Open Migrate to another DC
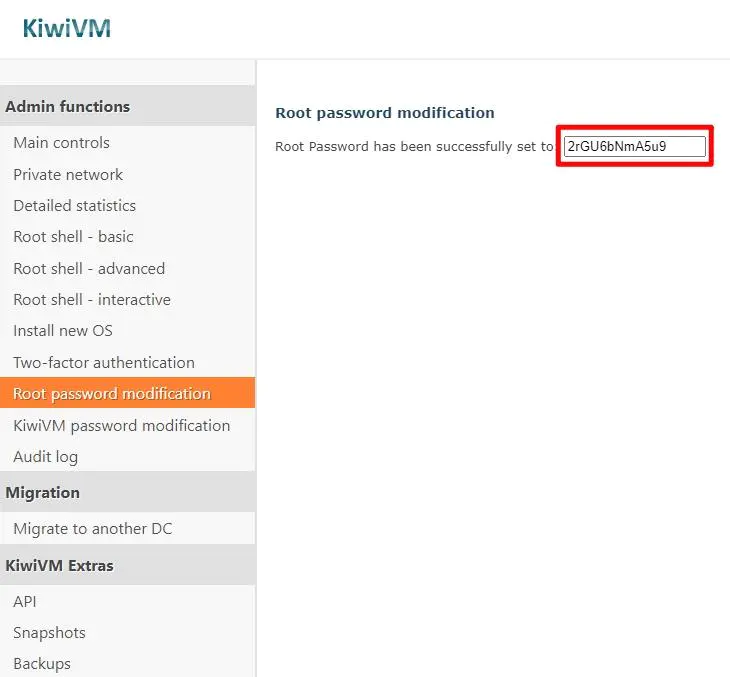 pyautogui.click(x=93, y=529)
